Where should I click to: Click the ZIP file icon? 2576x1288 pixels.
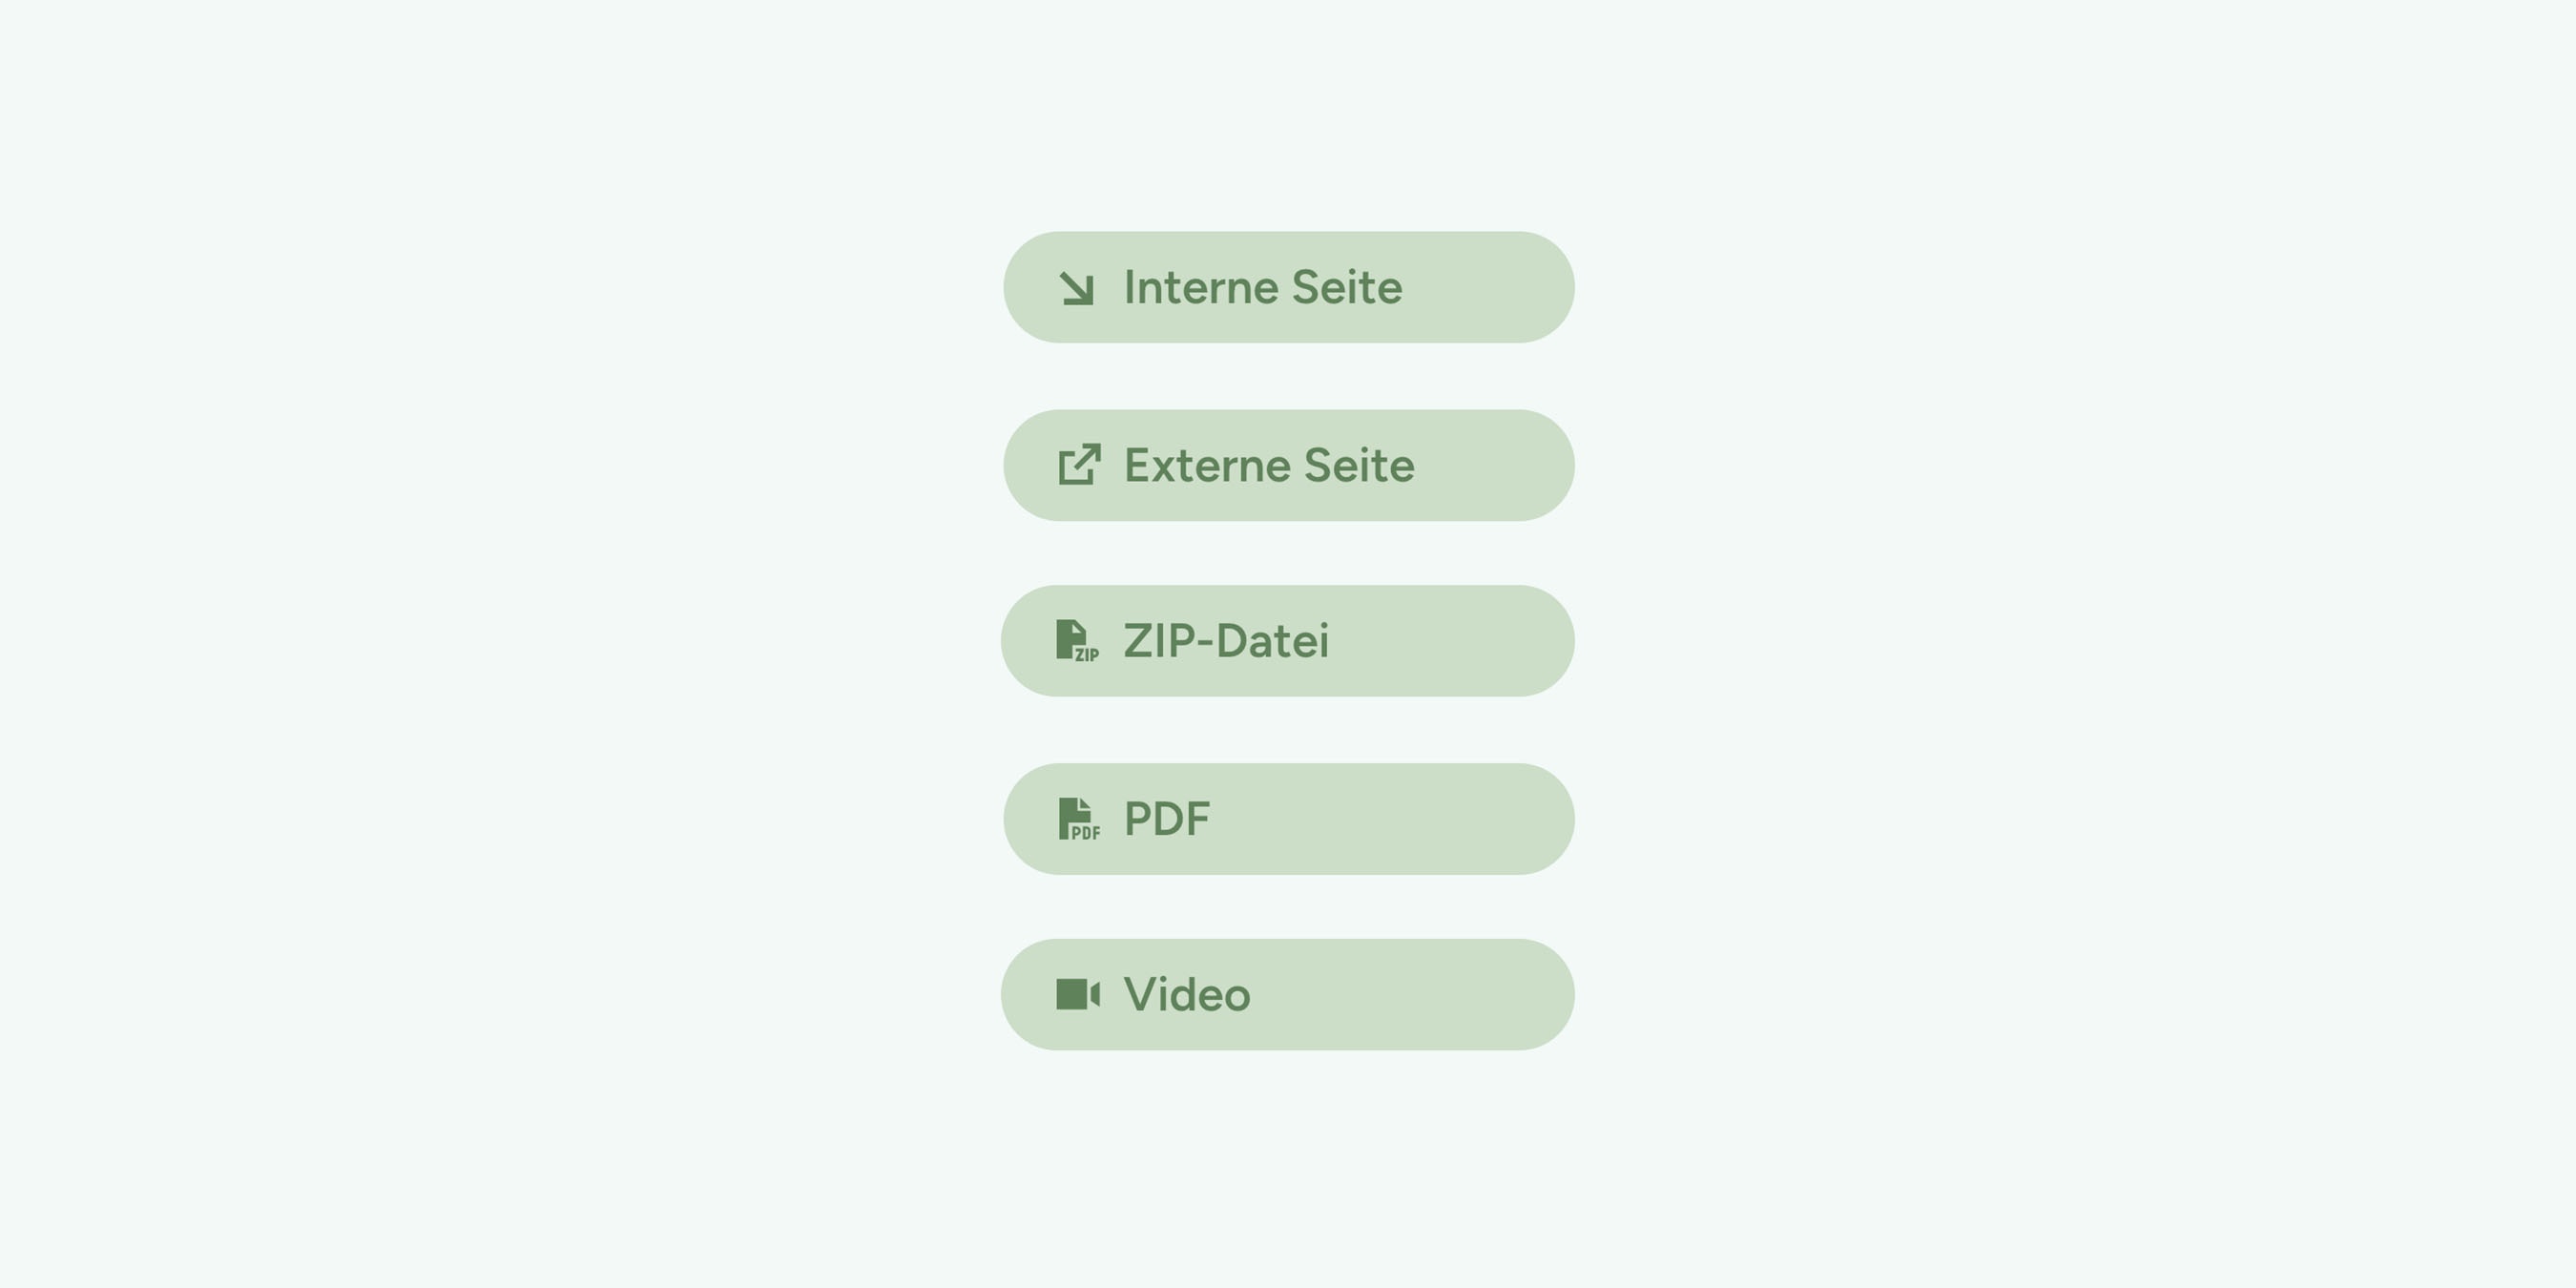[x=1077, y=641]
